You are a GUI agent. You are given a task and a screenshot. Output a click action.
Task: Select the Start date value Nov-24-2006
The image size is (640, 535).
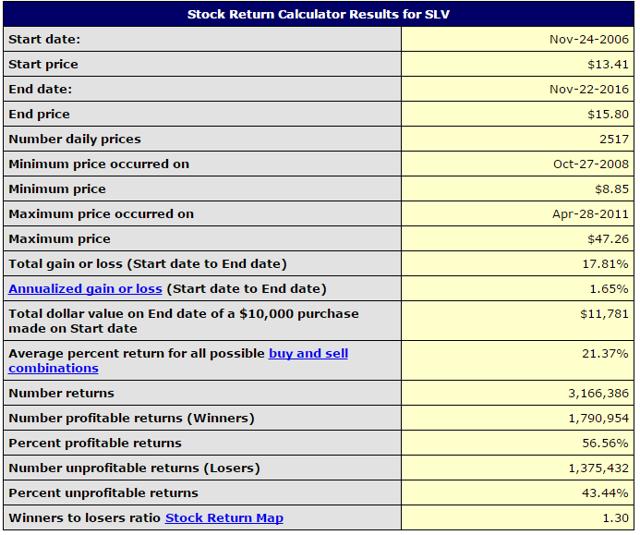point(589,40)
